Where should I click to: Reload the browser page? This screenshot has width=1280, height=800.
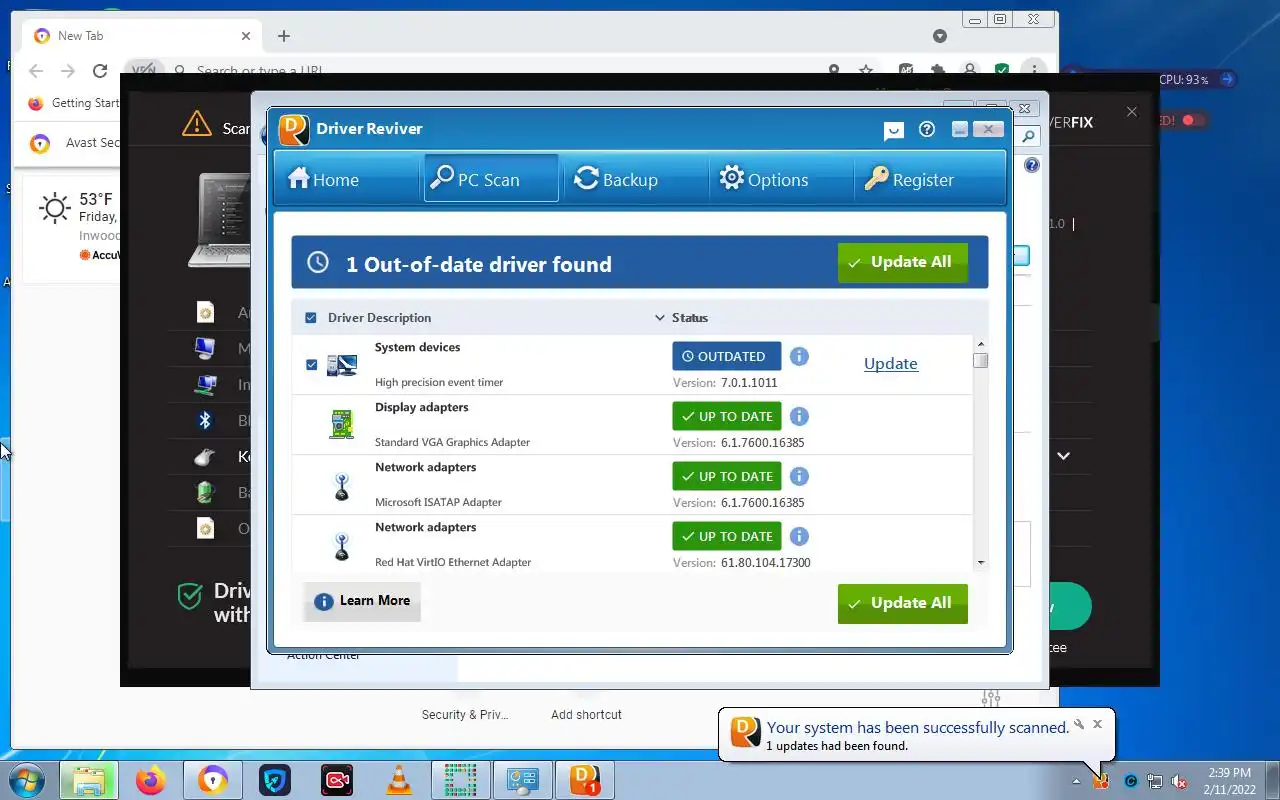coord(100,71)
